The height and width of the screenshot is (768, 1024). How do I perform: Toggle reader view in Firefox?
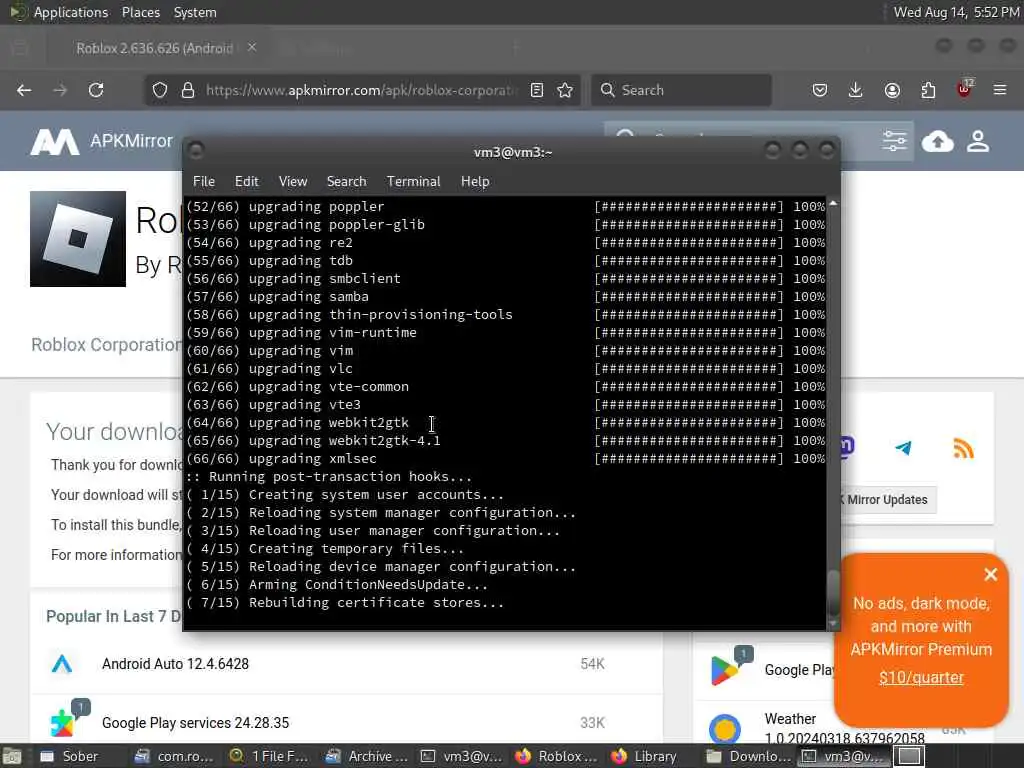point(537,90)
